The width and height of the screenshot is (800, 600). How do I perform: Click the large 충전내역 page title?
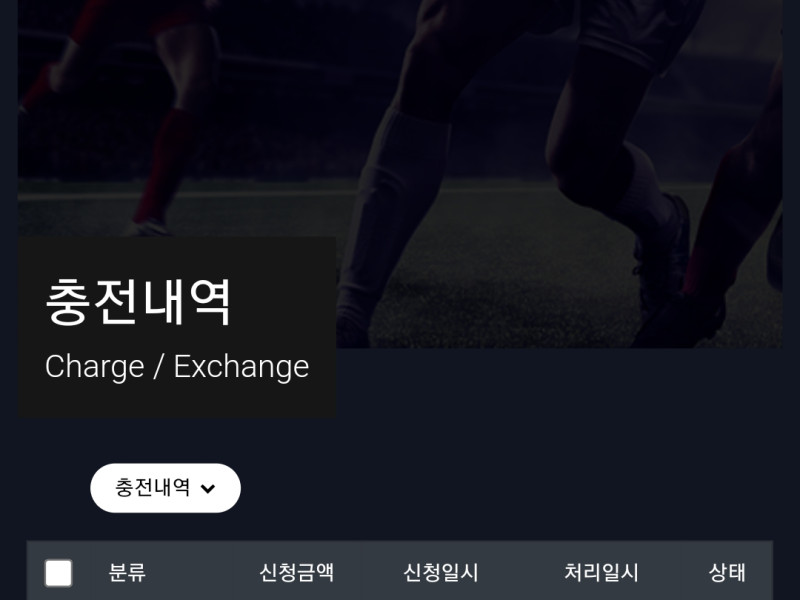click(x=138, y=302)
